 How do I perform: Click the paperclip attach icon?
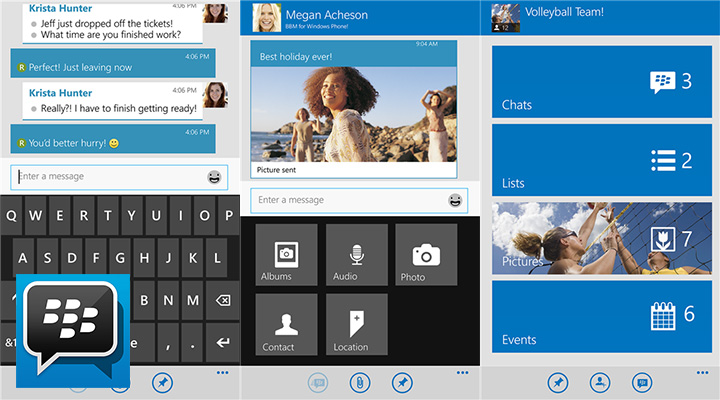tap(360, 382)
